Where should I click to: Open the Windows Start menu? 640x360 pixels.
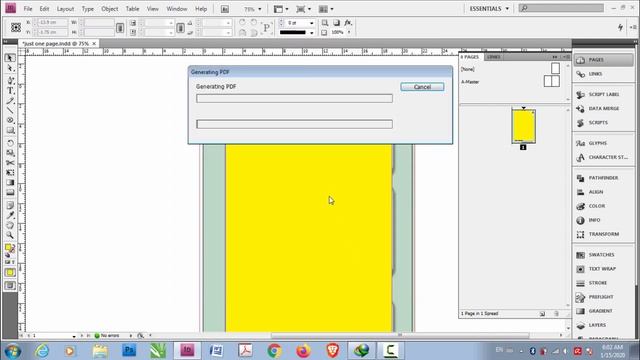(x=13, y=351)
